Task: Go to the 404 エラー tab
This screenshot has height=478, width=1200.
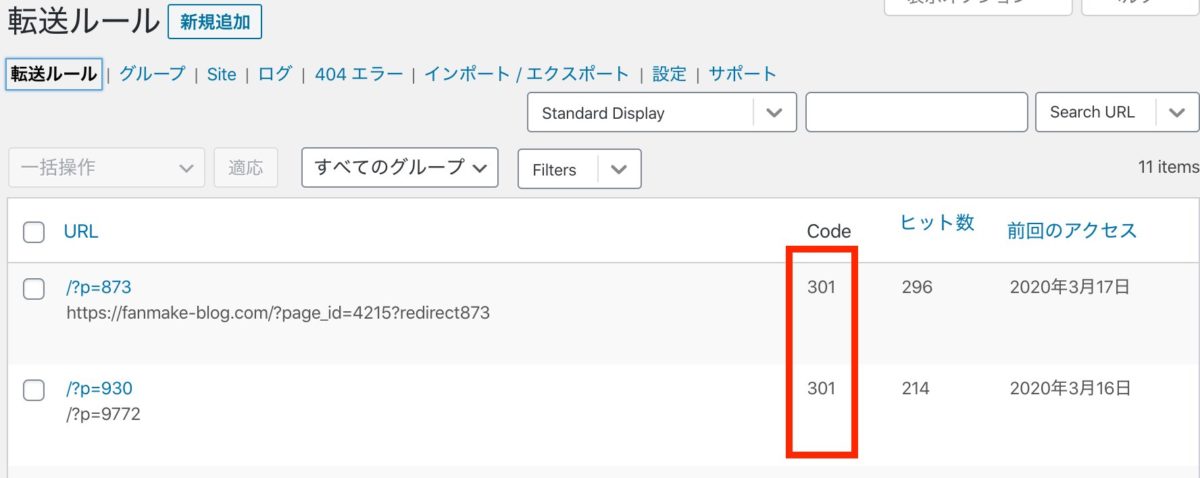Action: (359, 74)
